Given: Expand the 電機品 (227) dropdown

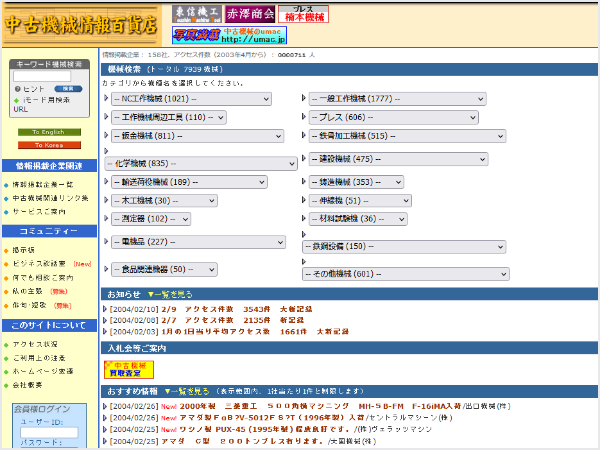Looking at the screenshot, I should click(x=199, y=242).
